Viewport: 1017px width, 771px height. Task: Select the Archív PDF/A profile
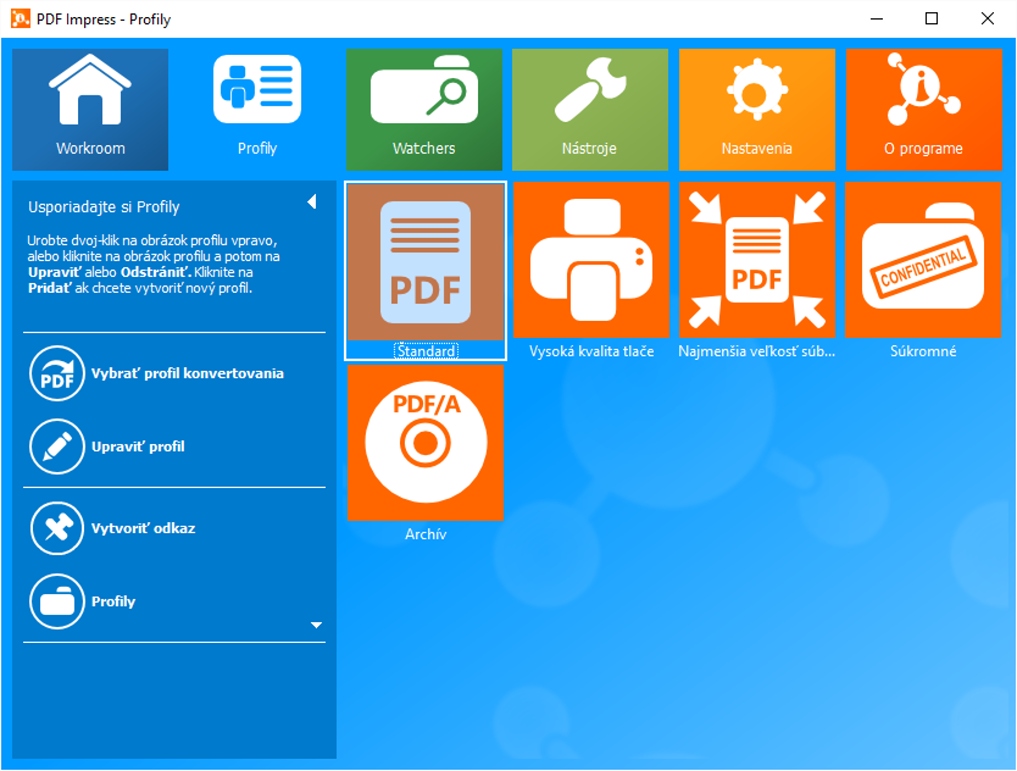pos(425,442)
